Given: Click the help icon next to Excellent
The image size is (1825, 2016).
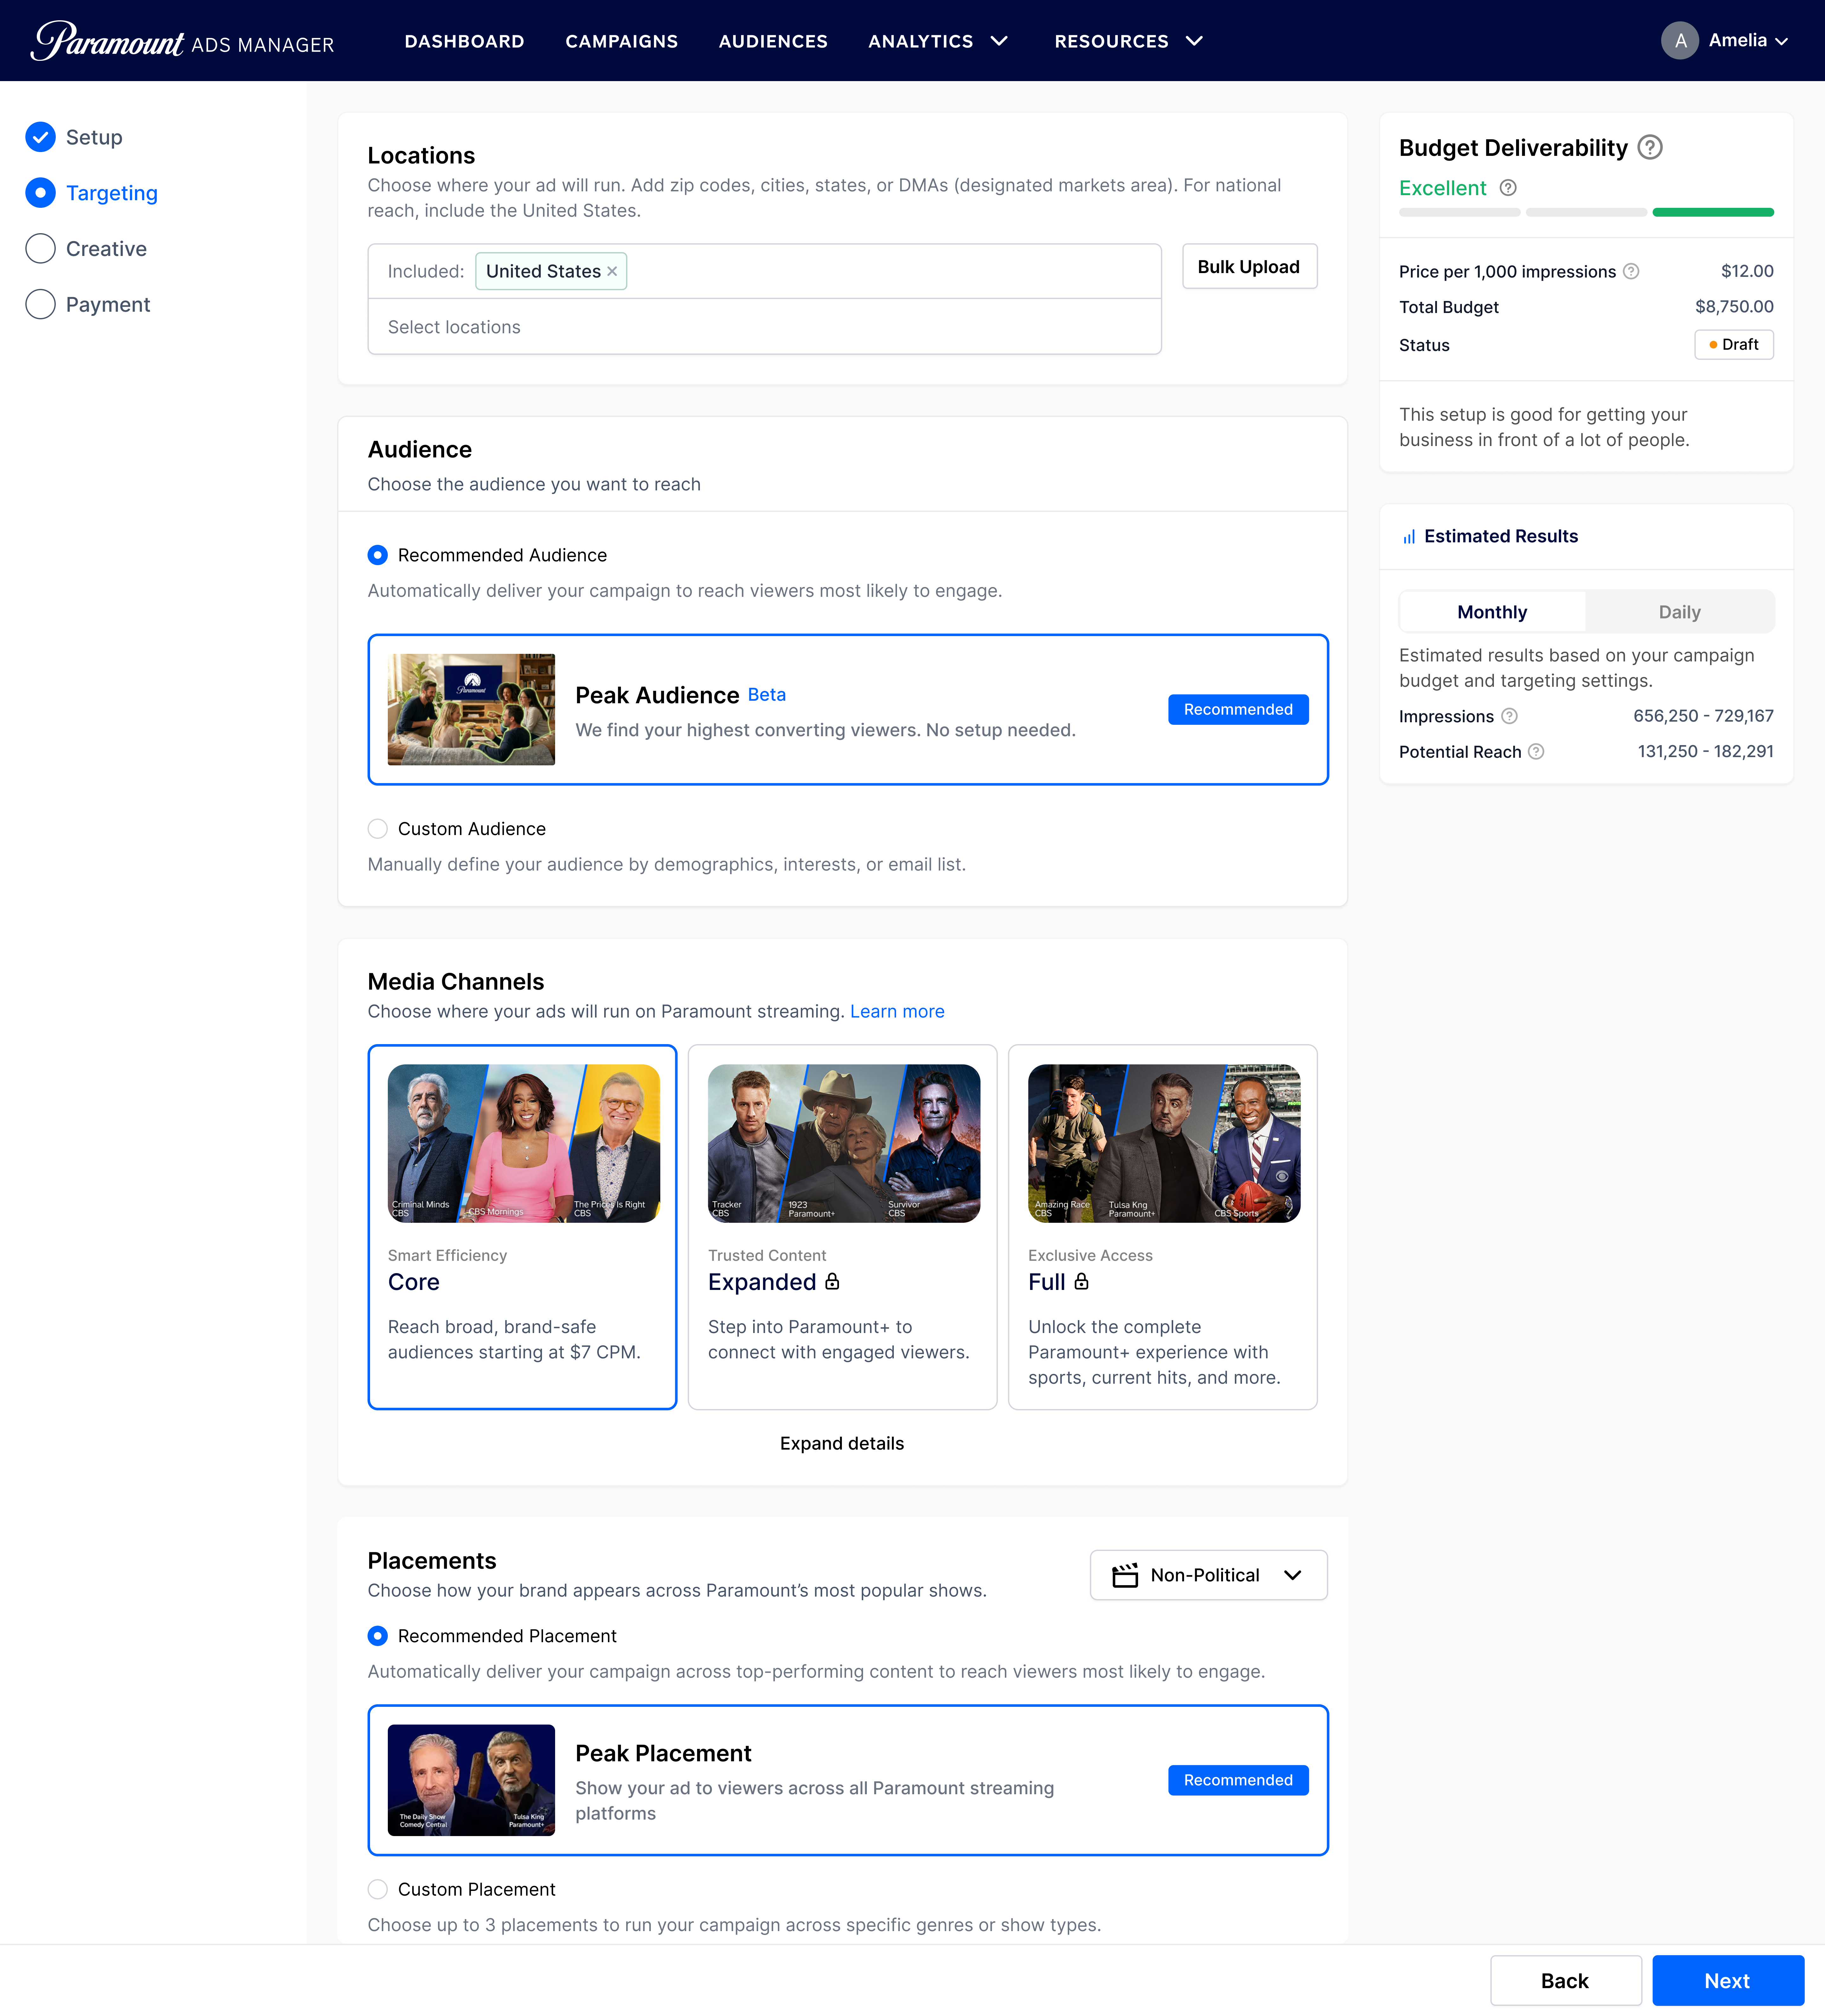Looking at the screenshot, I should click(x=1508, y=188).
